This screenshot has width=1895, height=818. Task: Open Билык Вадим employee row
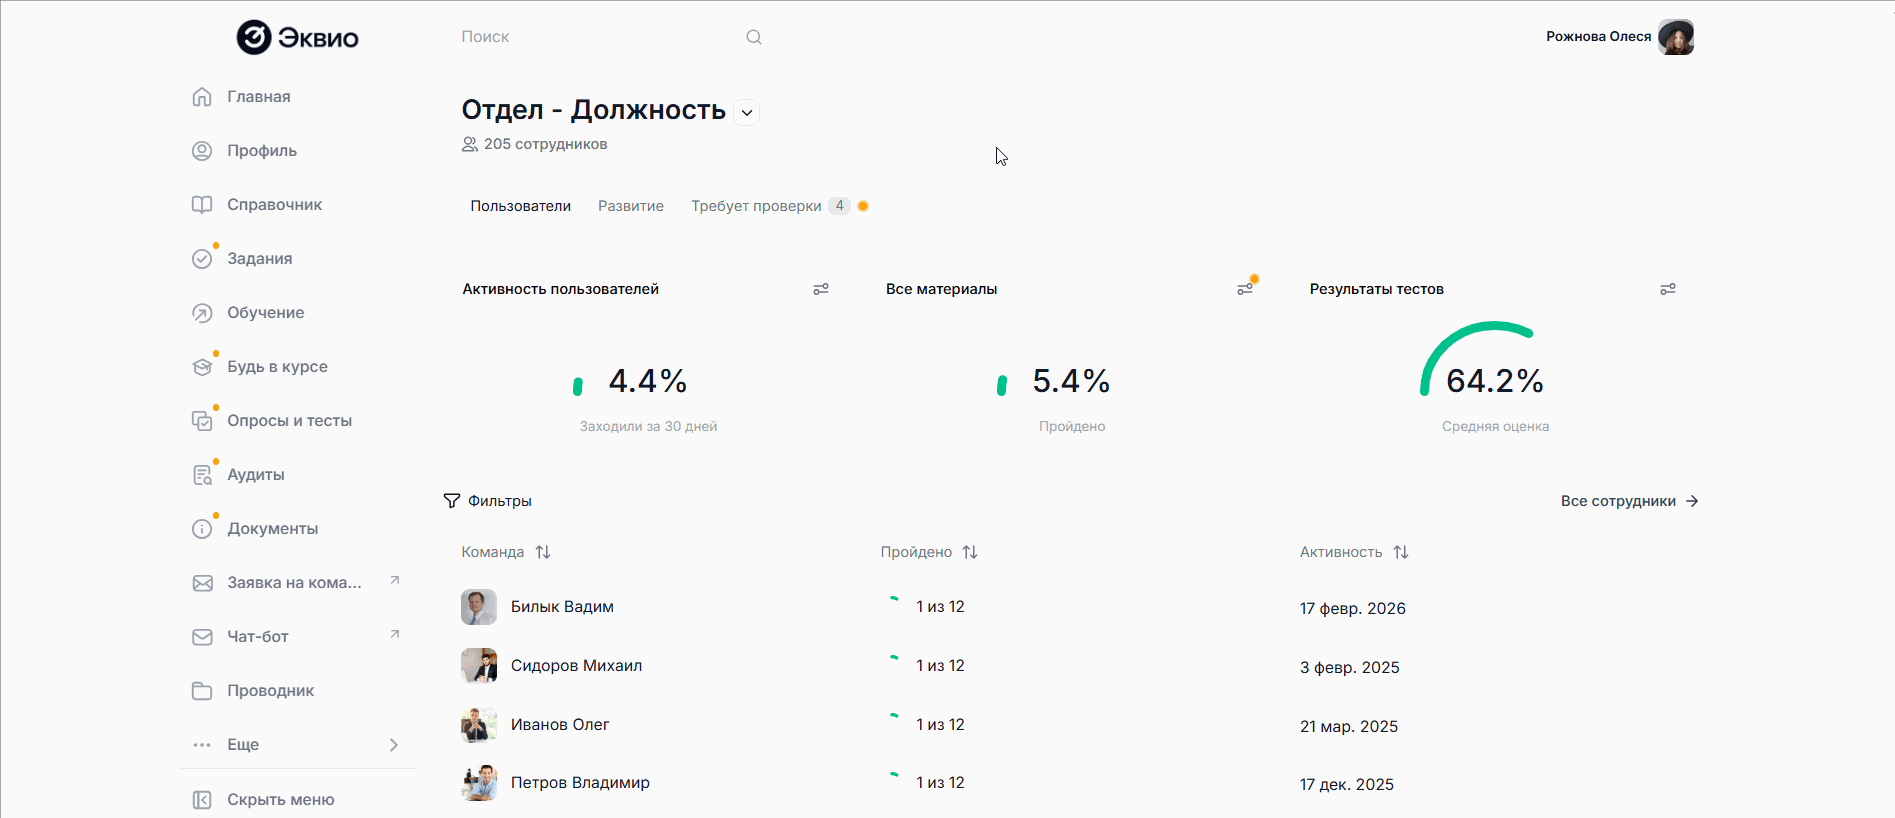562,607
